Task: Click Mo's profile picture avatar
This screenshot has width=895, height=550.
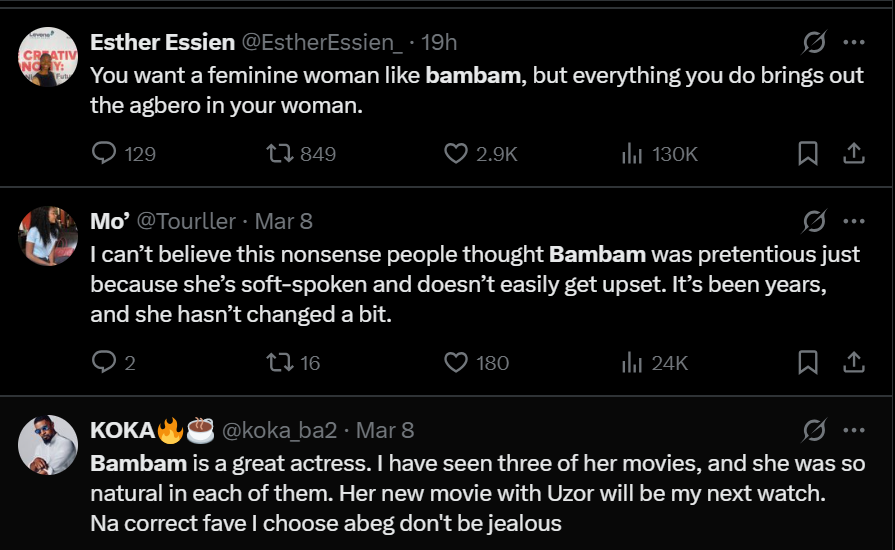Action: pos(48,236)
